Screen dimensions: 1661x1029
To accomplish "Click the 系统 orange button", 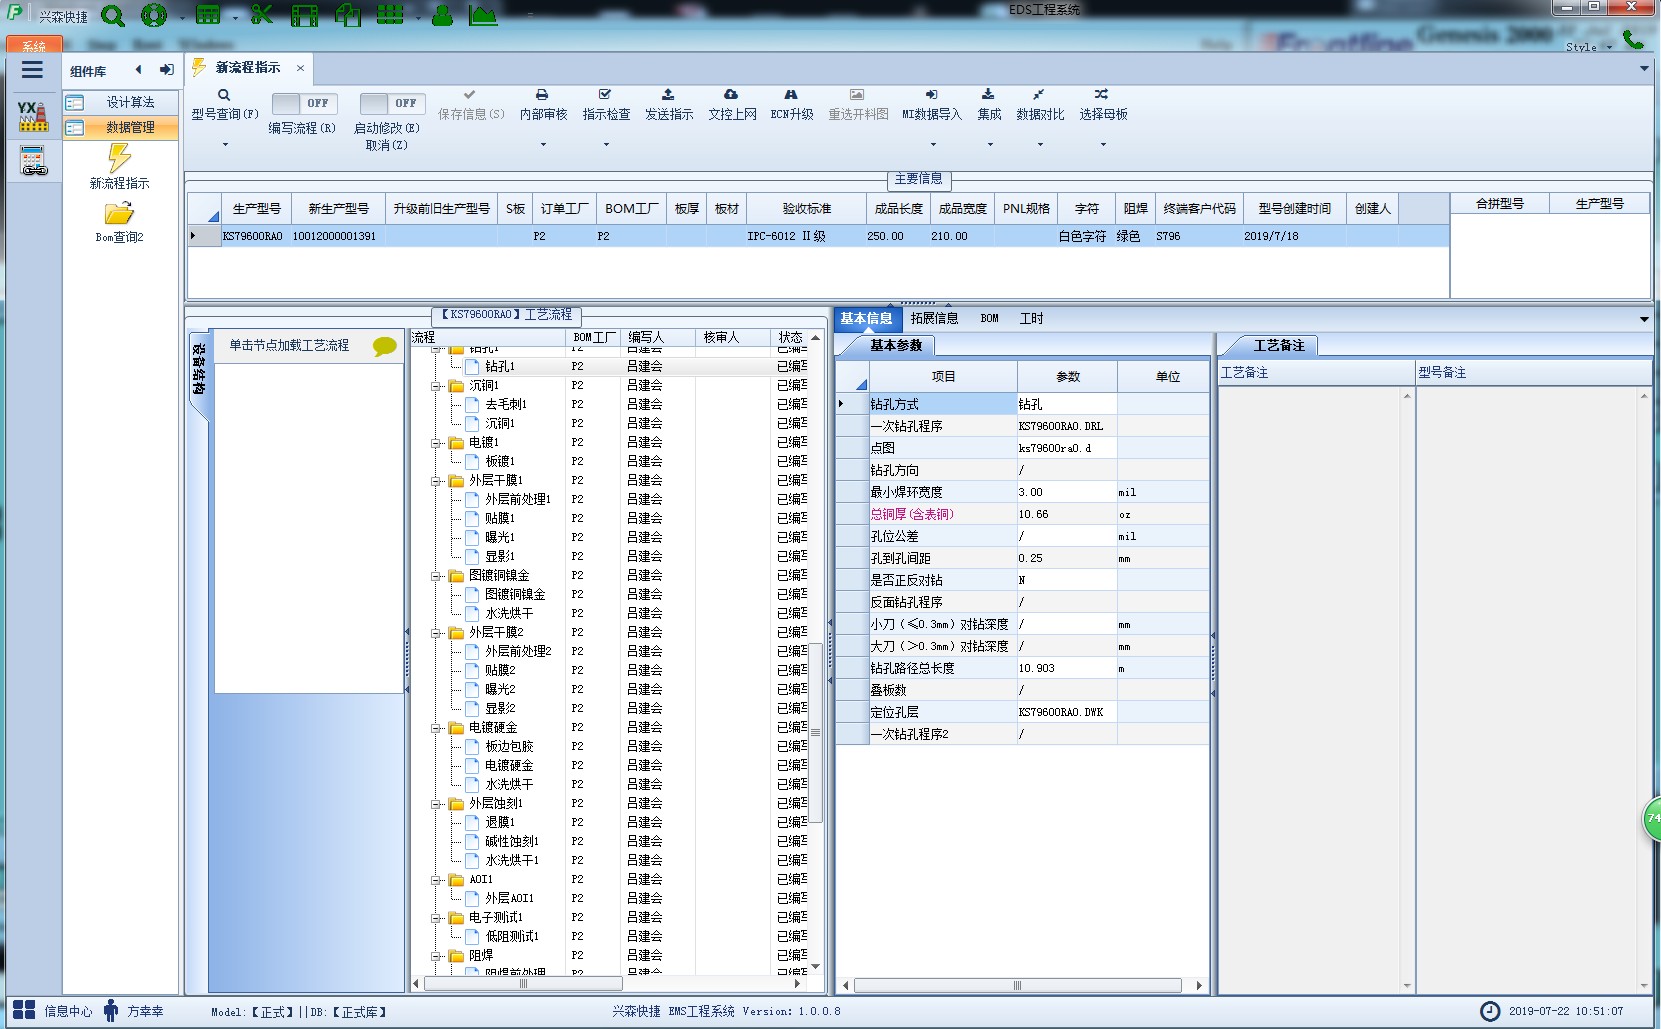I will pyautogui.click(x=34, y=46).
